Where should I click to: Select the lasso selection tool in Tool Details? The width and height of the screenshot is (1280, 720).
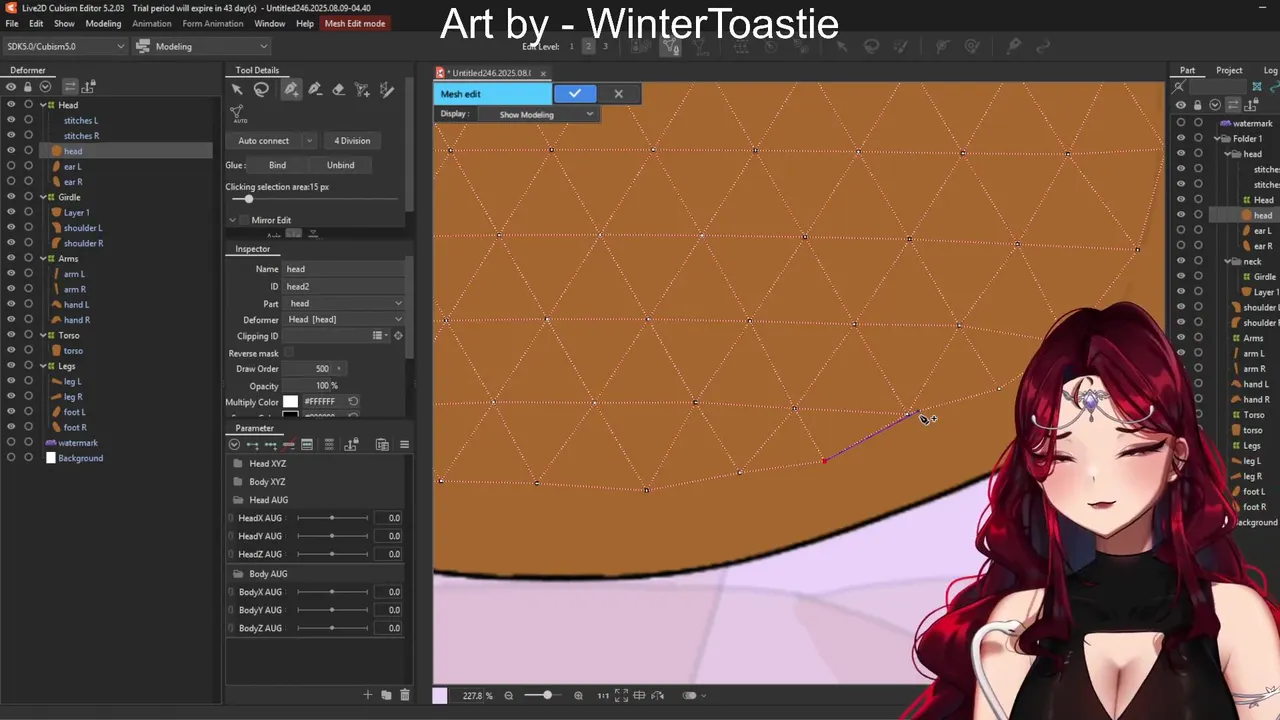[x=261, y=90]
